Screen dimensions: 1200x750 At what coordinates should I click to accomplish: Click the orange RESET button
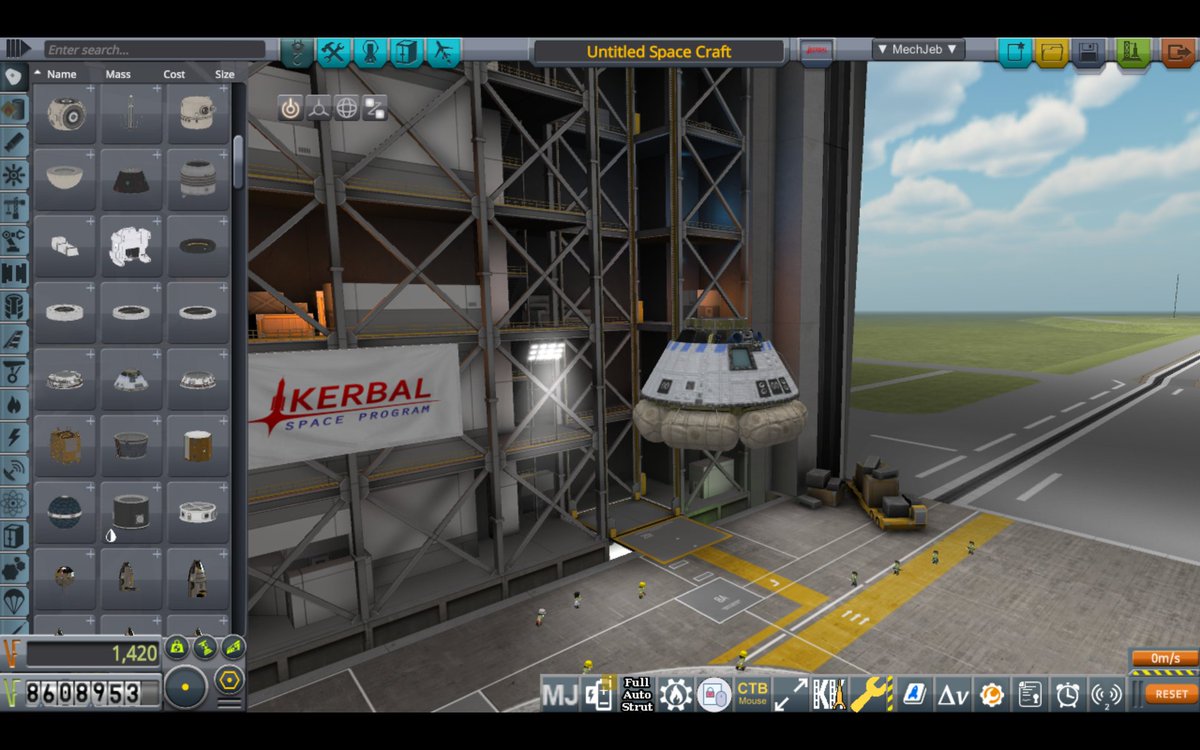point(1171,693)
